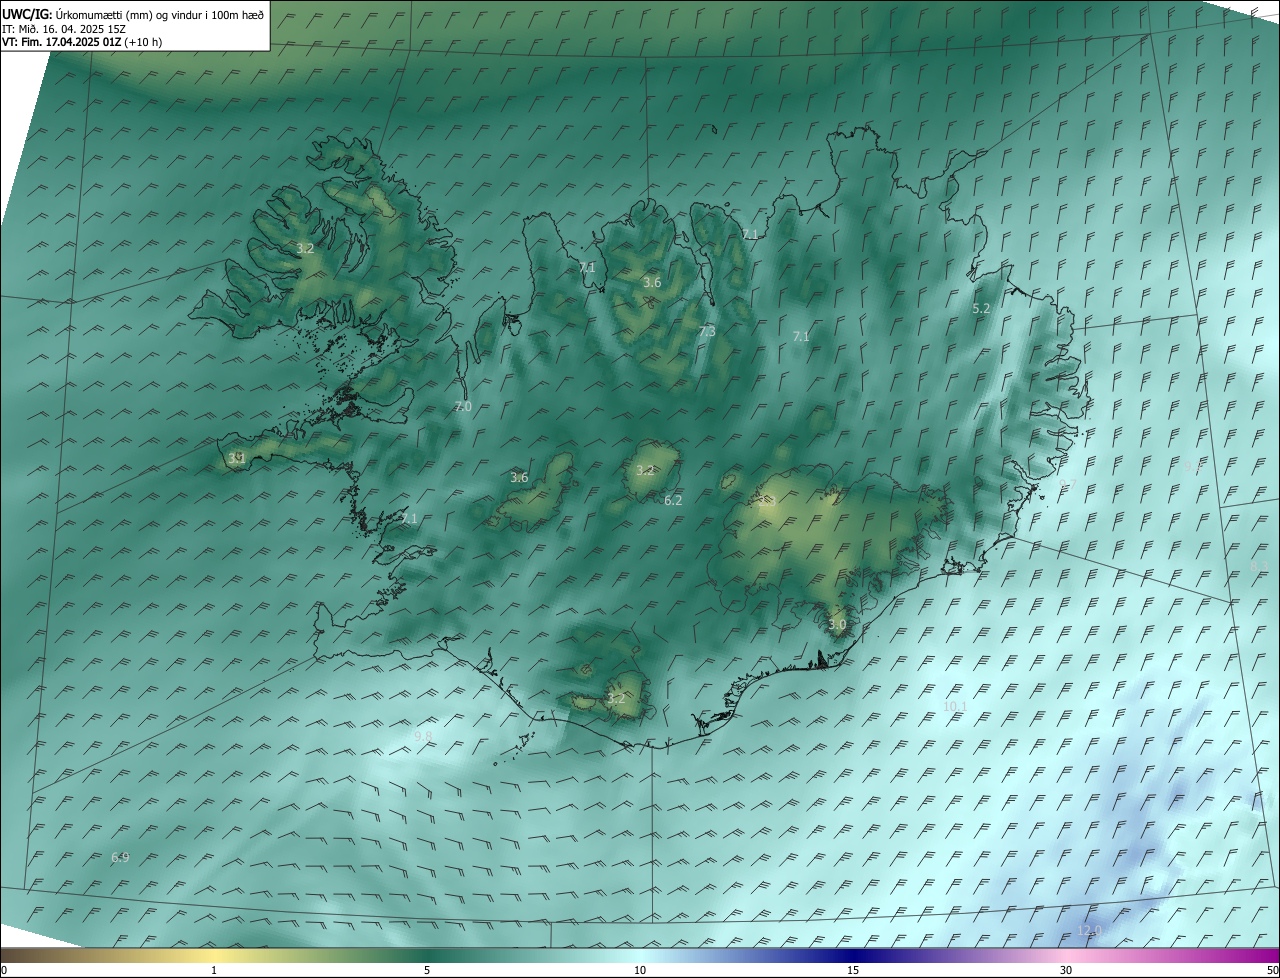Click the 9.7 value label off the coast
This screenshot has width=1280, height=978.
point(1067,484)
